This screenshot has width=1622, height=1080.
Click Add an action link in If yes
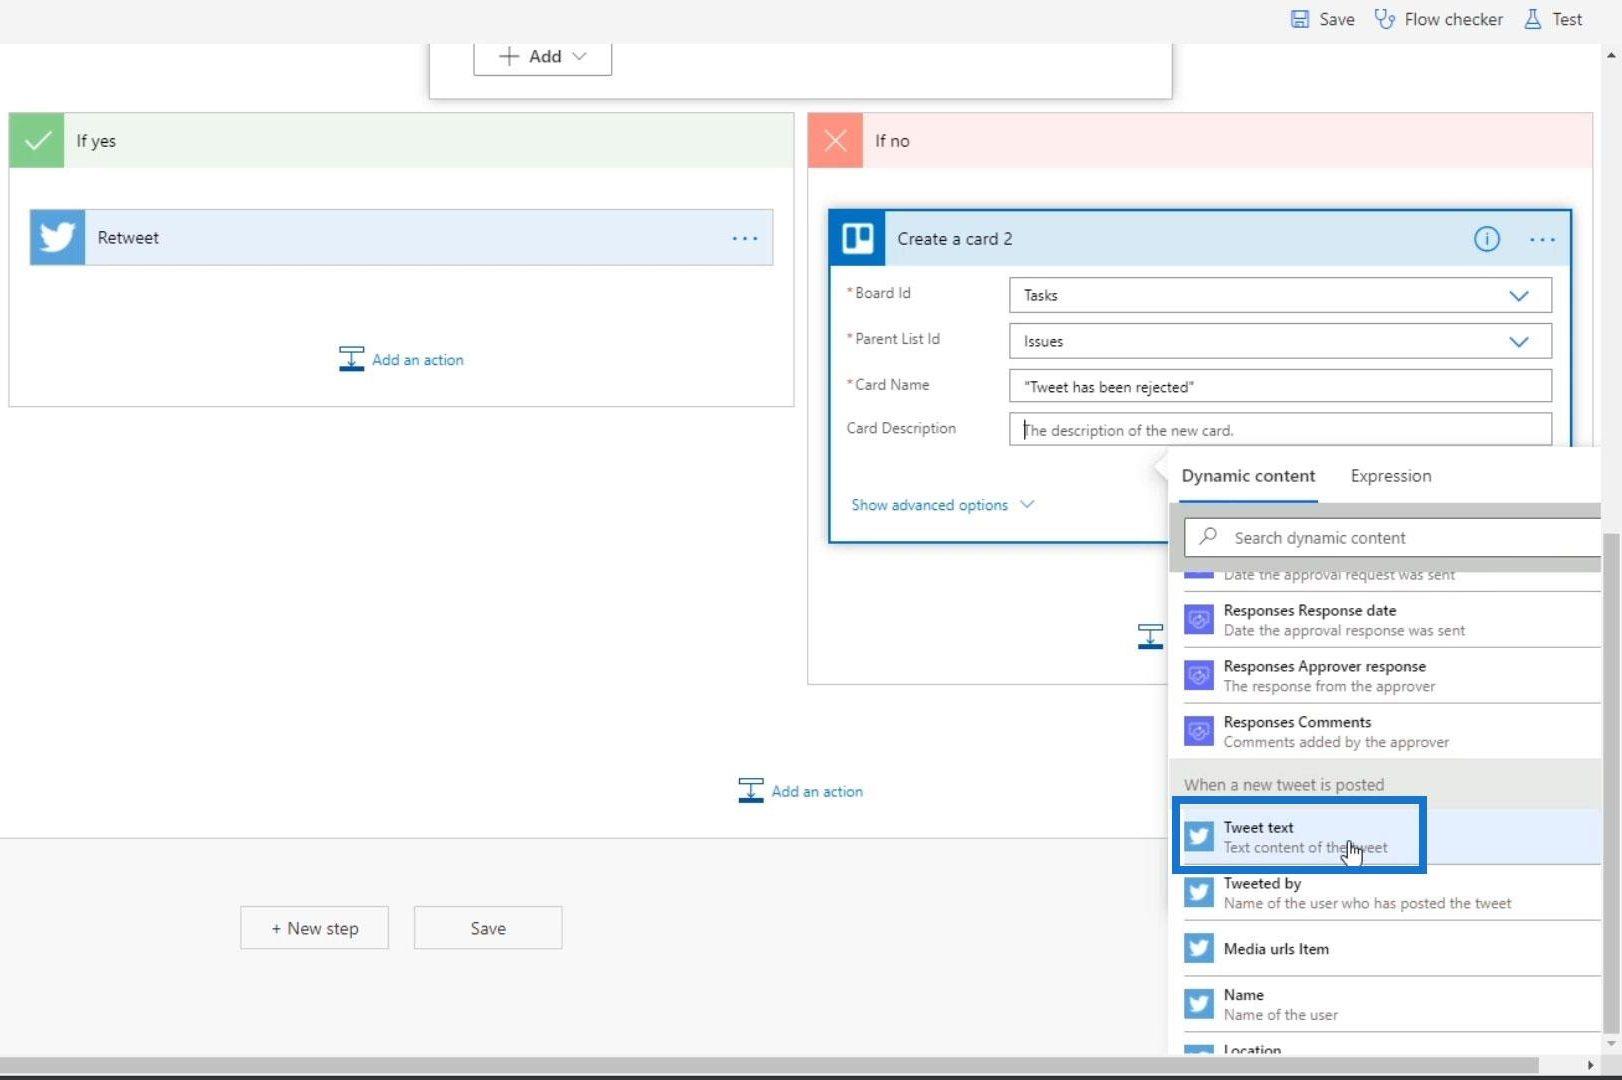click(x=418, y=360)
